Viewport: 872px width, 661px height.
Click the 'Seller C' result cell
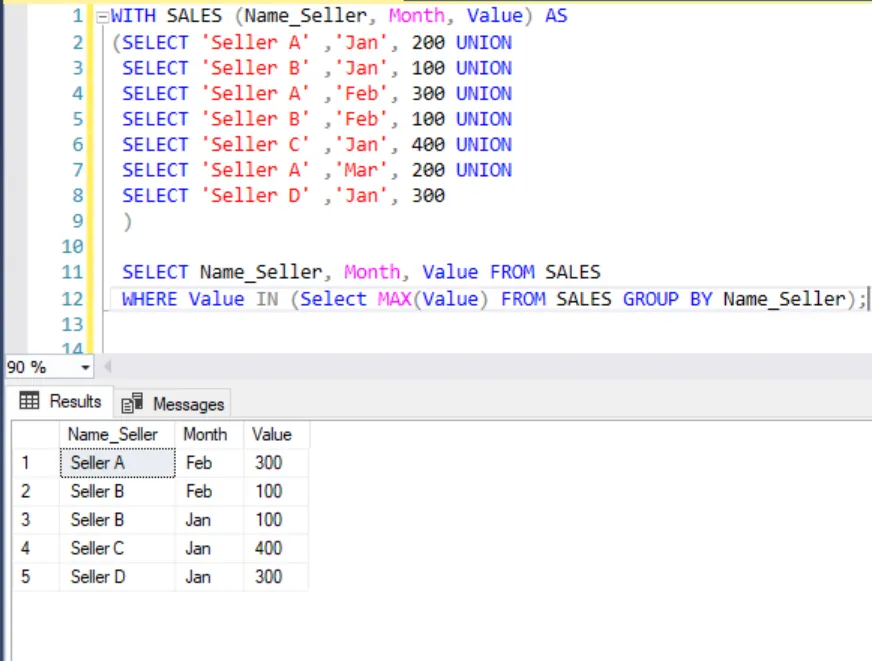coord(117,548)
